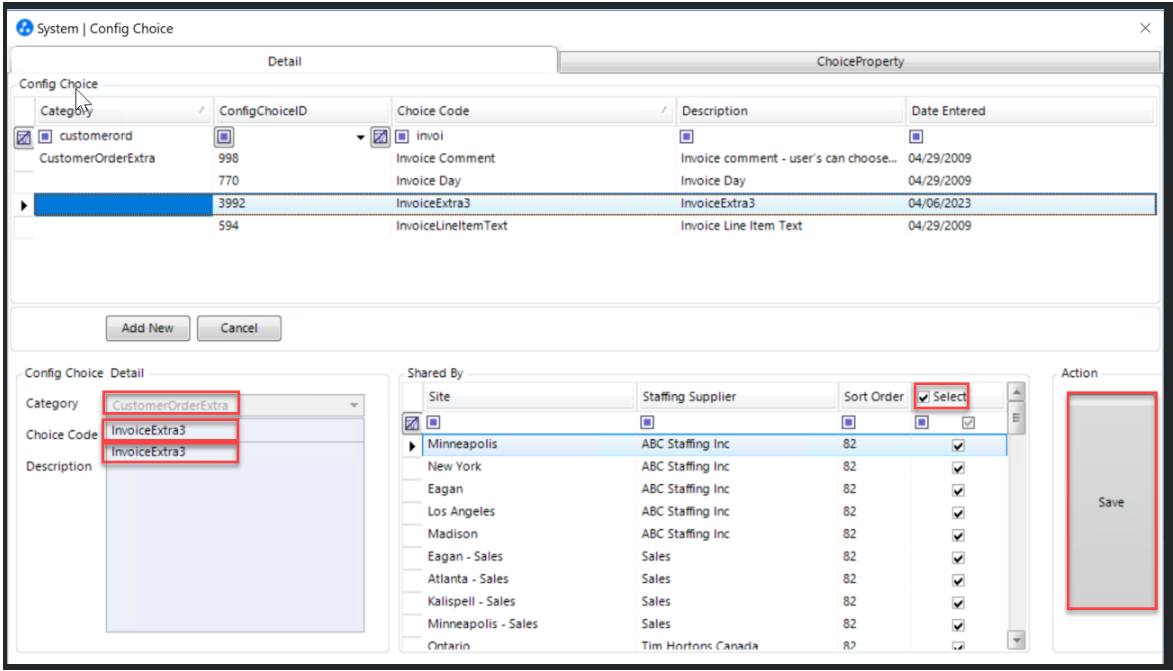Click row indicator arrow of InvoiceExtra3 row
The image size is (1173, 671).
pyautogui.click(x=24, y=204)
